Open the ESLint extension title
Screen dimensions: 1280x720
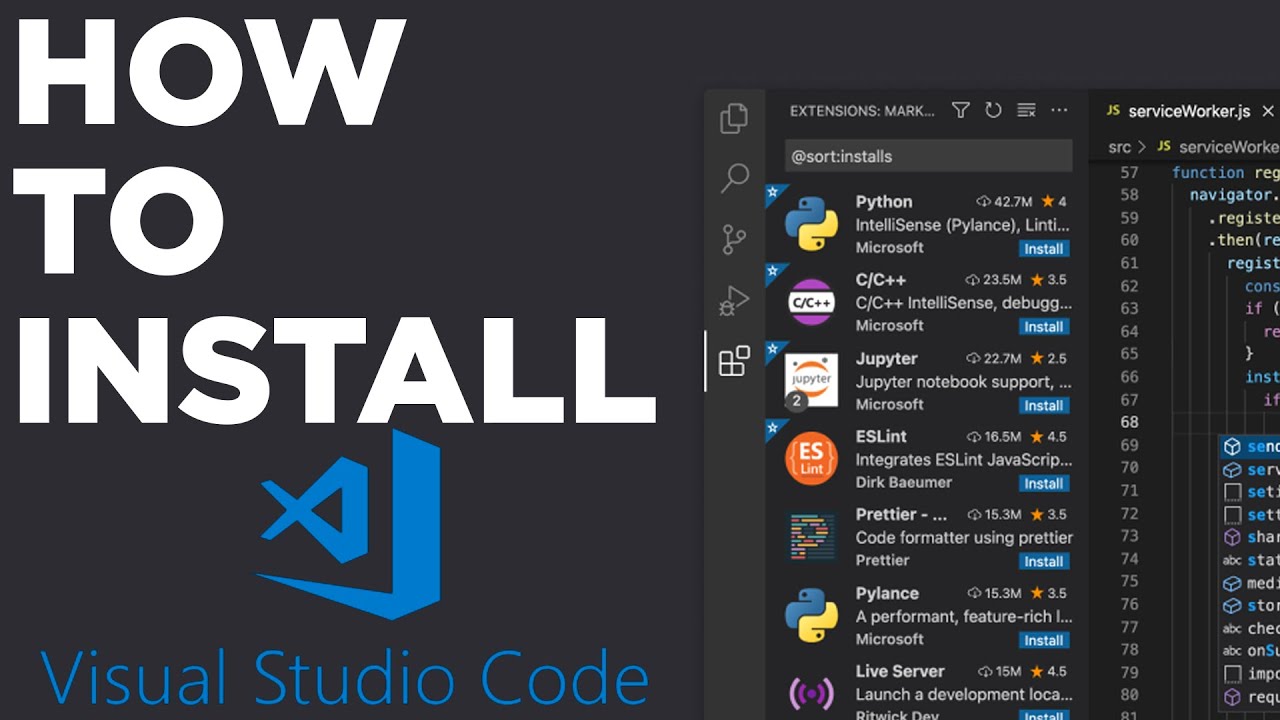point(881,436)
